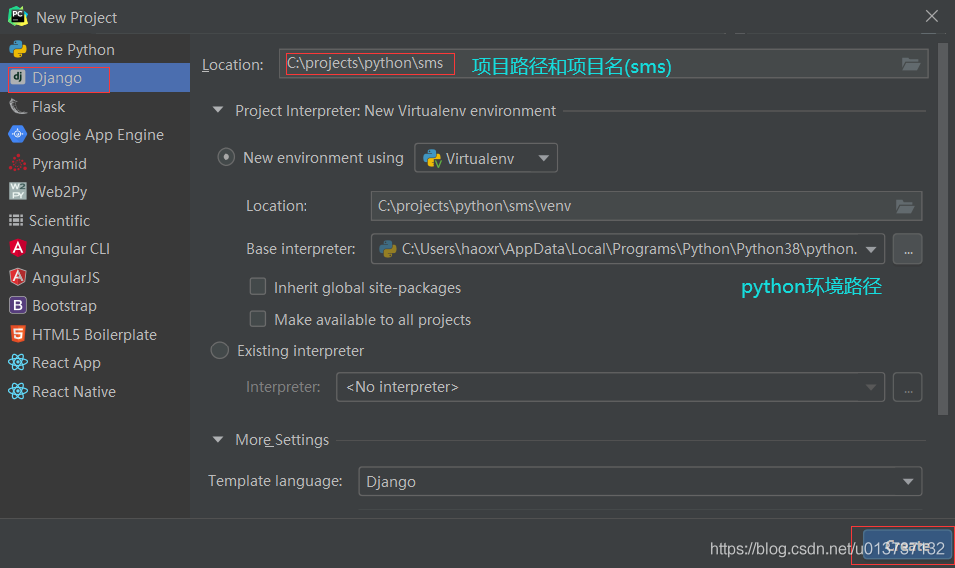Viewport: 955px width, 568px height.
Task: Open the Virtualenv environment dropdown
Action: coord(486,158)
